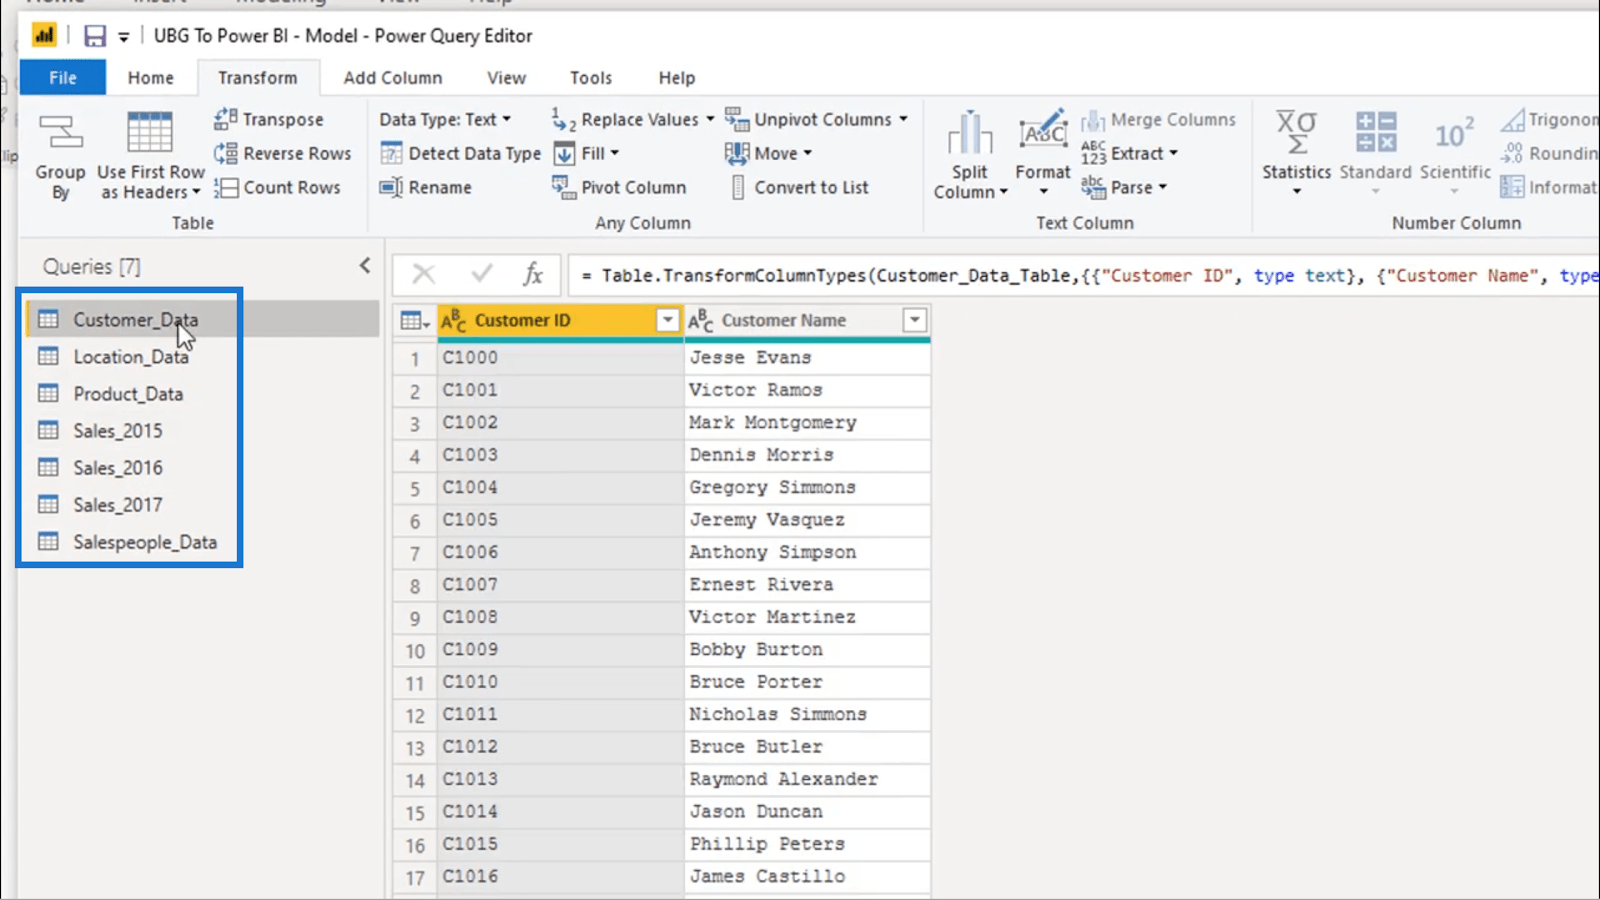
Task: Click the confirm checkmark in formula bar
Action: tap(482, 274)
